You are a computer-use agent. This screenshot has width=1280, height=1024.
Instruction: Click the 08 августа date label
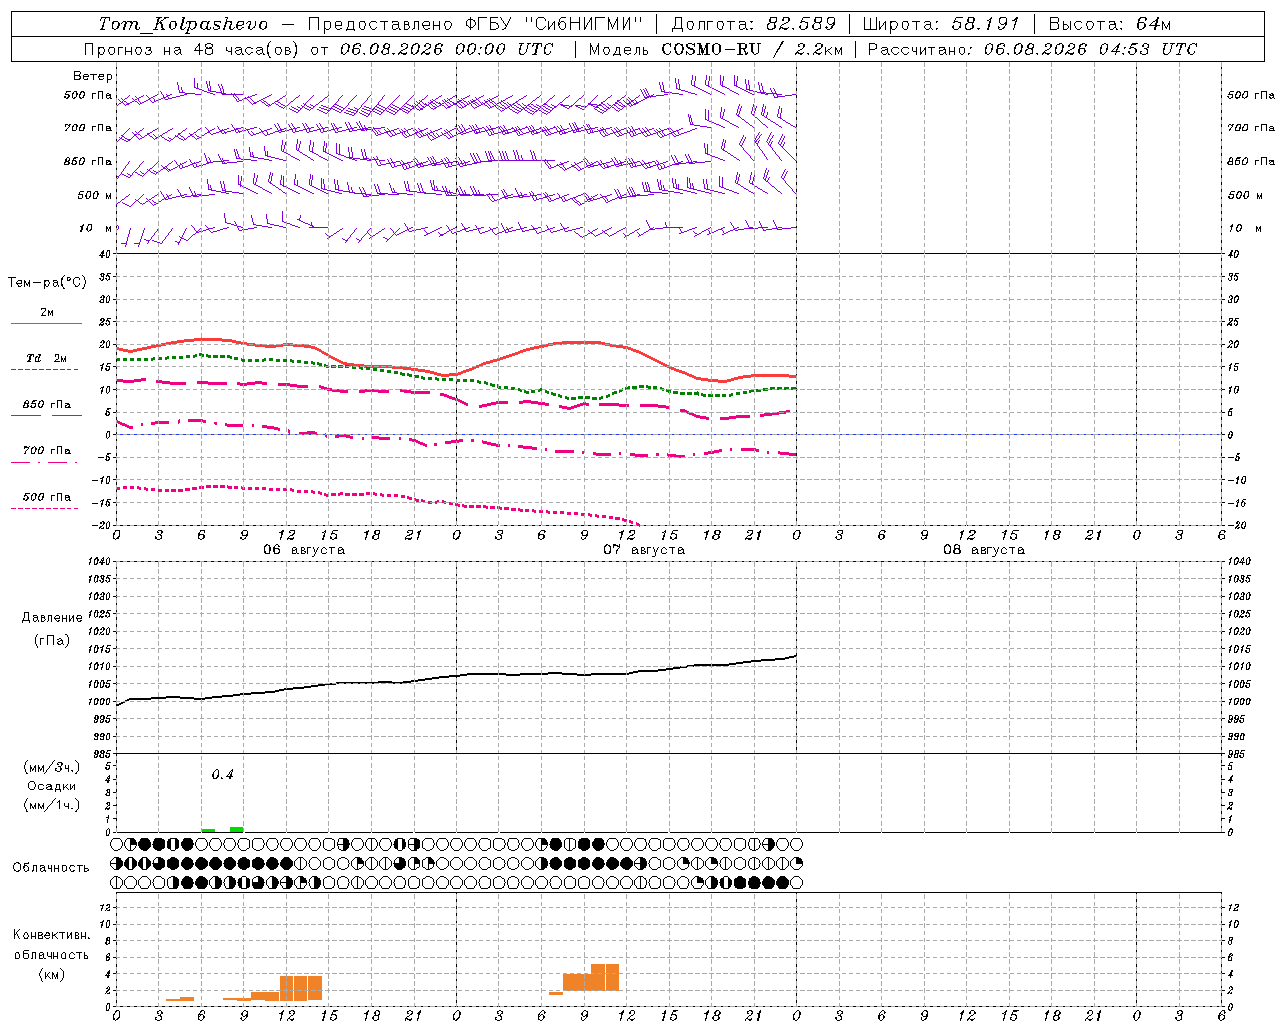coord(984,550)
